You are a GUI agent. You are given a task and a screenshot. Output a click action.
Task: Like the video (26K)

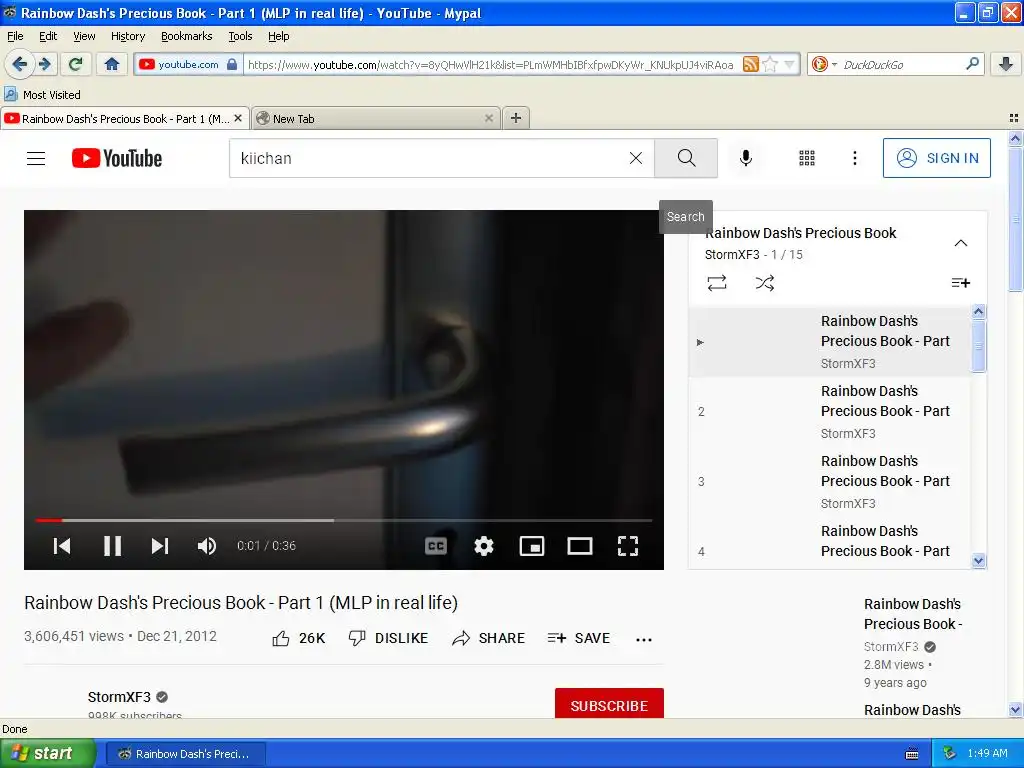[x=298, y=638]
